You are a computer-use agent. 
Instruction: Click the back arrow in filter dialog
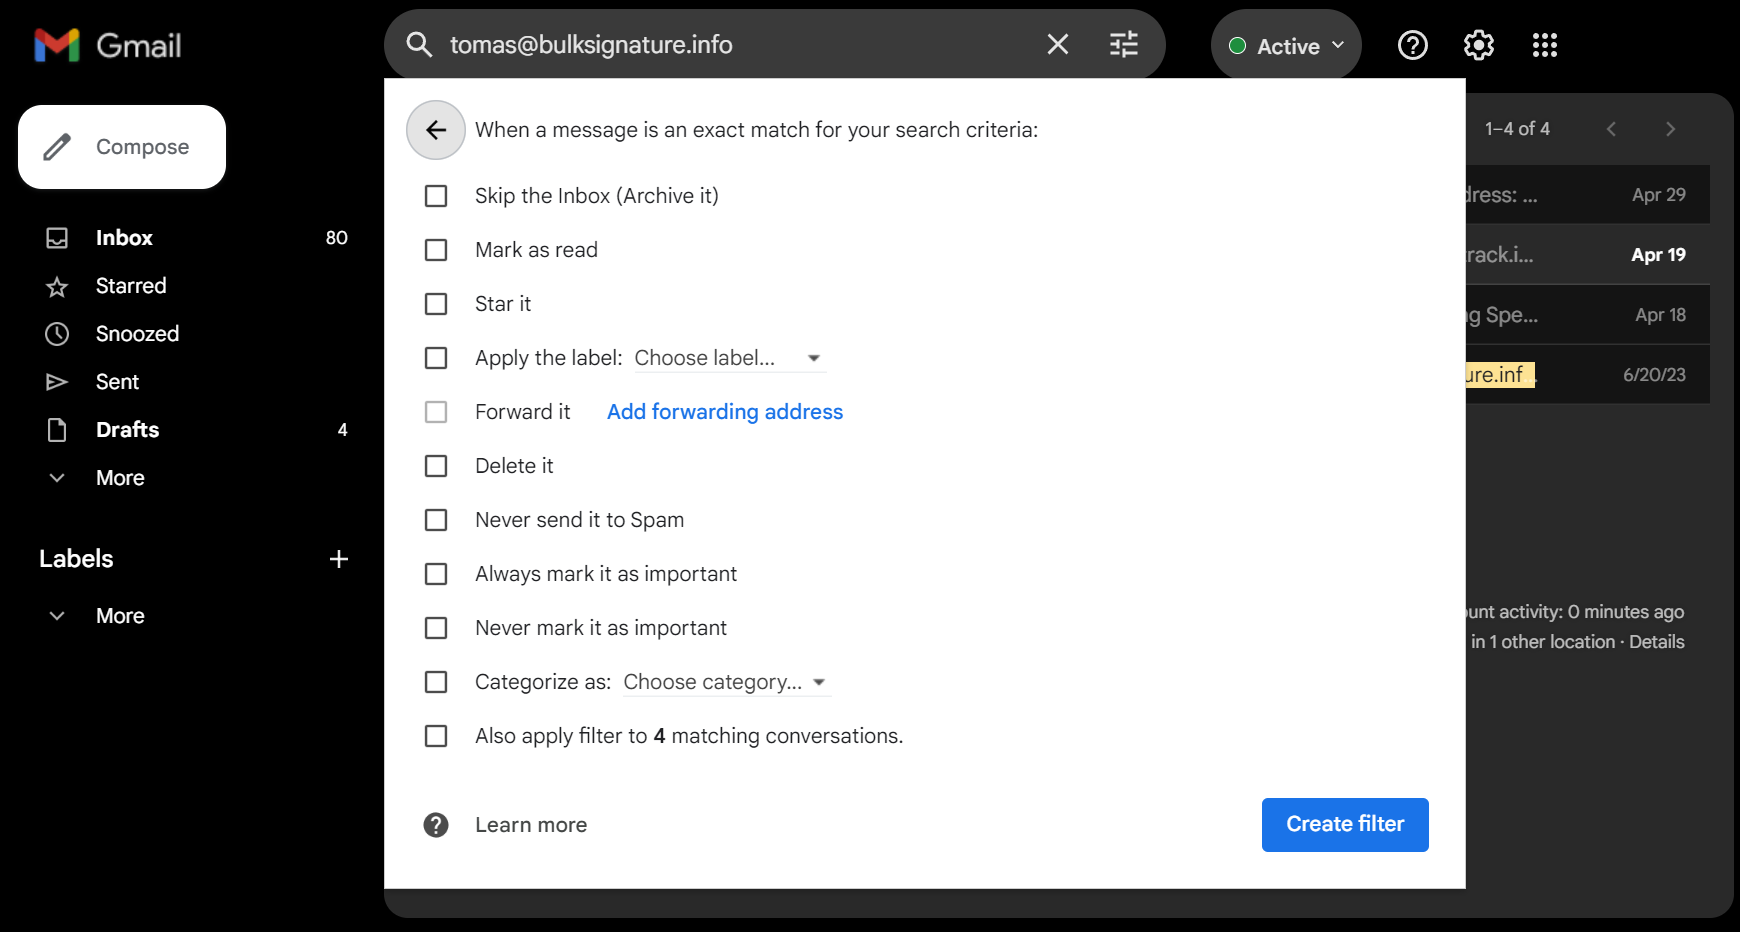click(x=436, y=130)
